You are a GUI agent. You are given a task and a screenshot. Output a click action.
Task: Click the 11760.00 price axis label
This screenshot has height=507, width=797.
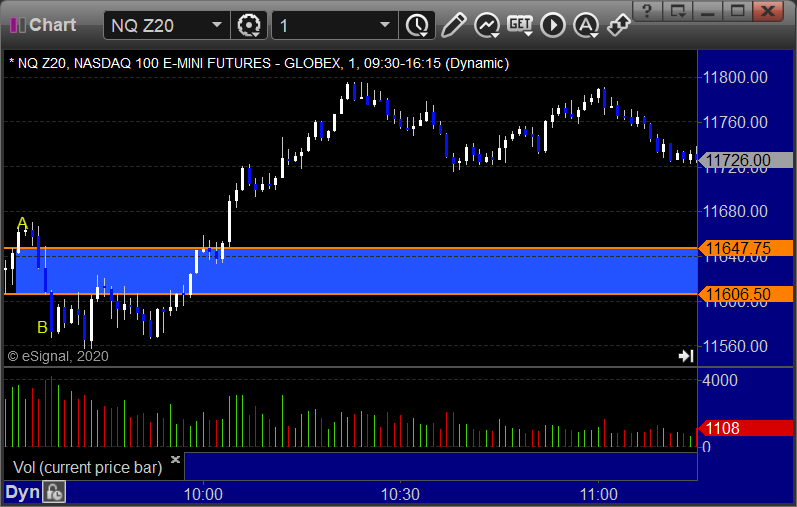pyautogui.click(x=735, y=122)
